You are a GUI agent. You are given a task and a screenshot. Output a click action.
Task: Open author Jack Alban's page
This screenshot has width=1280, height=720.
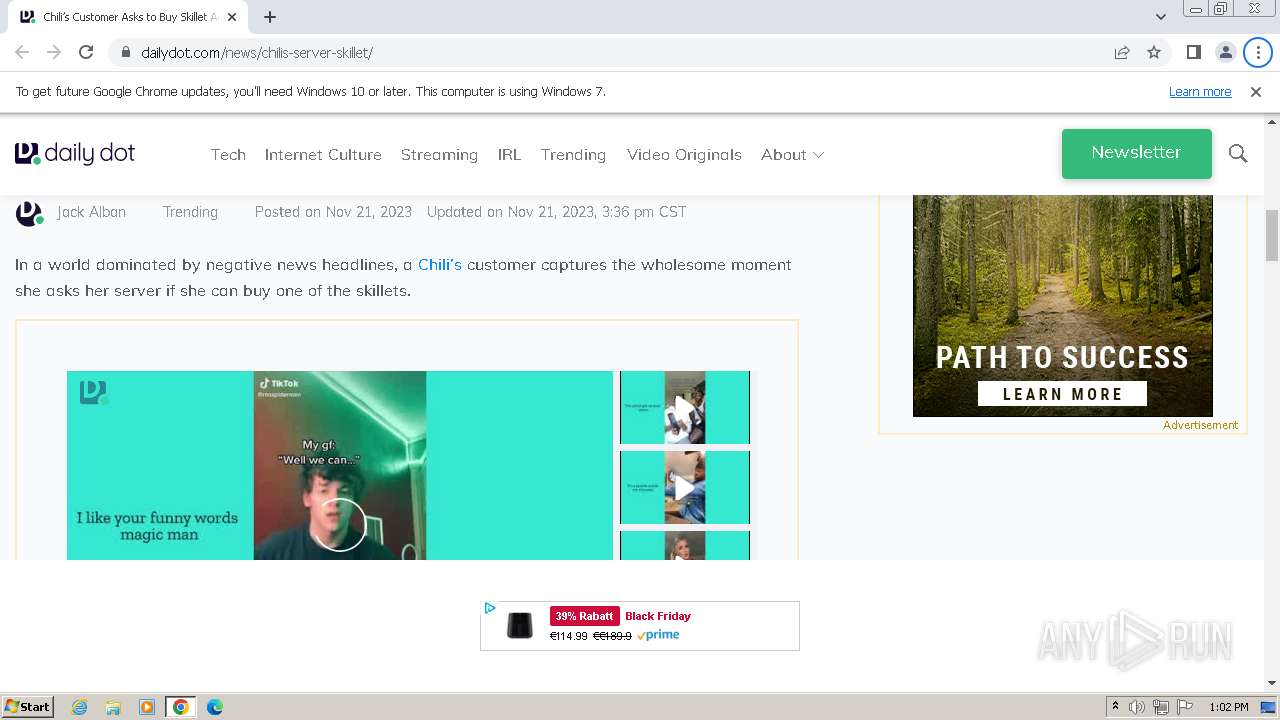pyautogui.click(x=91, y=212)
